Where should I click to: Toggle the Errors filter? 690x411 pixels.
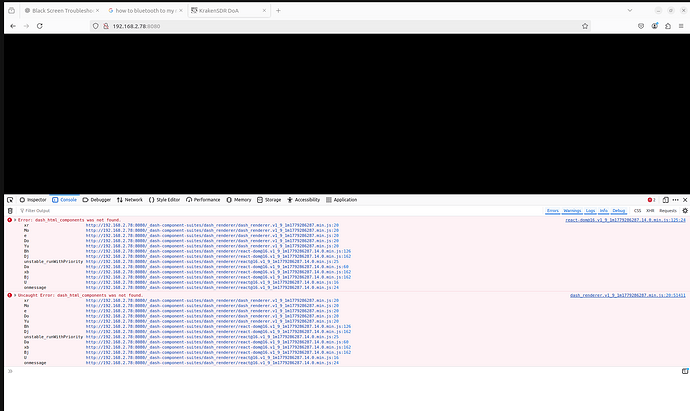click(x=553, y=211)
